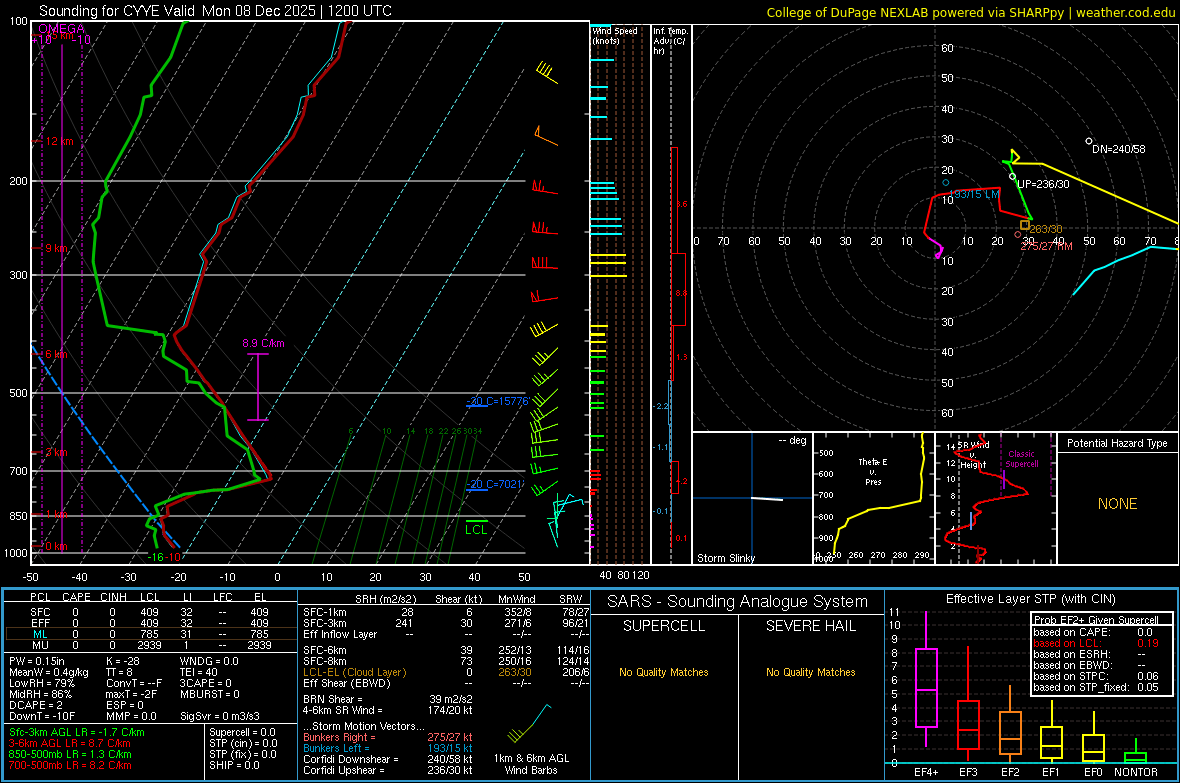
Task: Click the red based on LCL probability row
Action: pos(1096,643)
